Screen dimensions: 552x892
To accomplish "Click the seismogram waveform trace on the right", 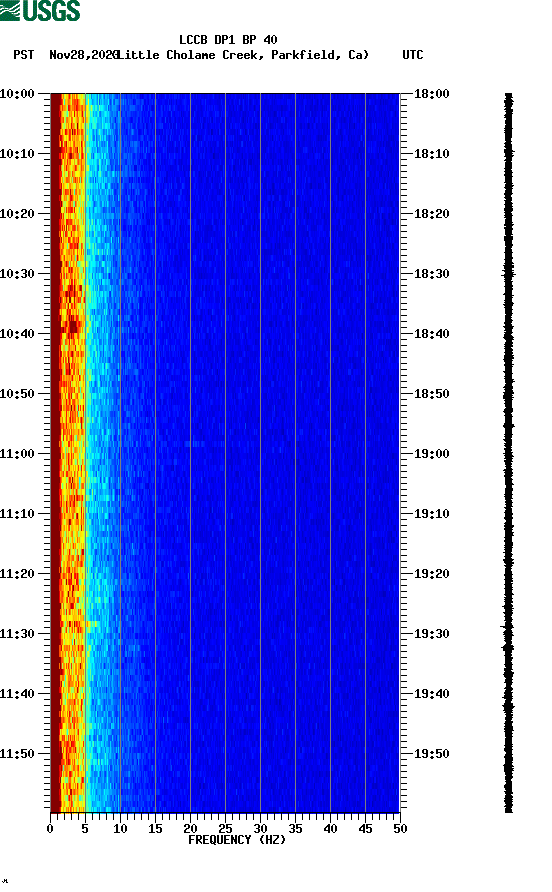I will pyautogui.click(x=508, y=453).
